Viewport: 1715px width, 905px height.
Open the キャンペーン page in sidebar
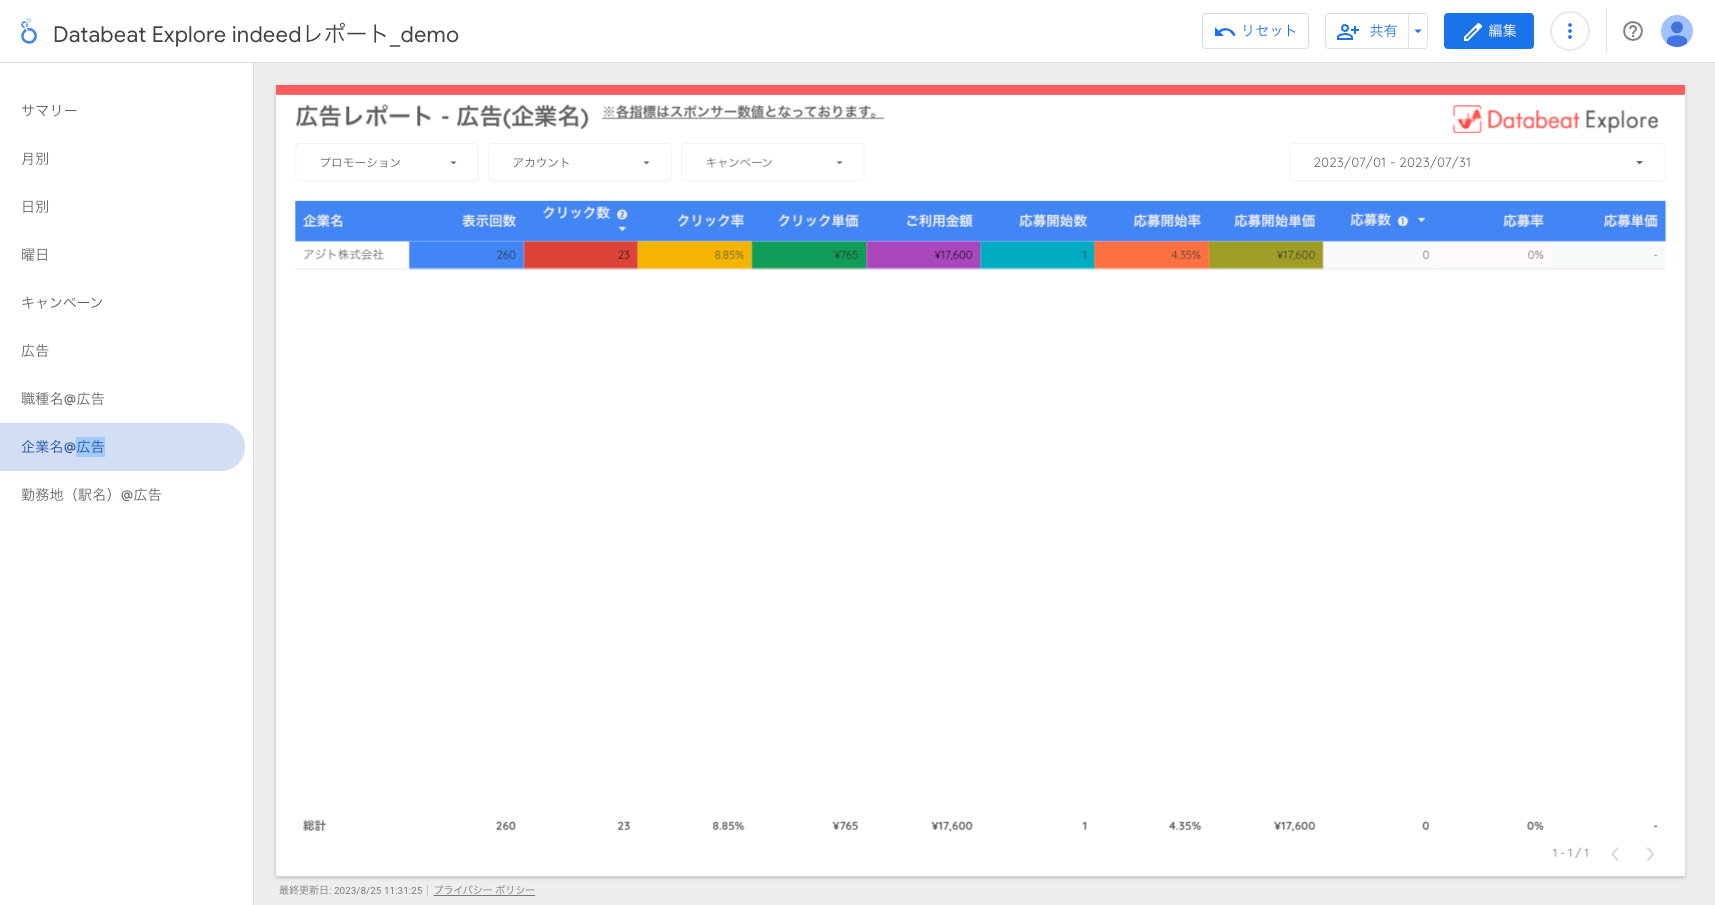pos(122,302)
